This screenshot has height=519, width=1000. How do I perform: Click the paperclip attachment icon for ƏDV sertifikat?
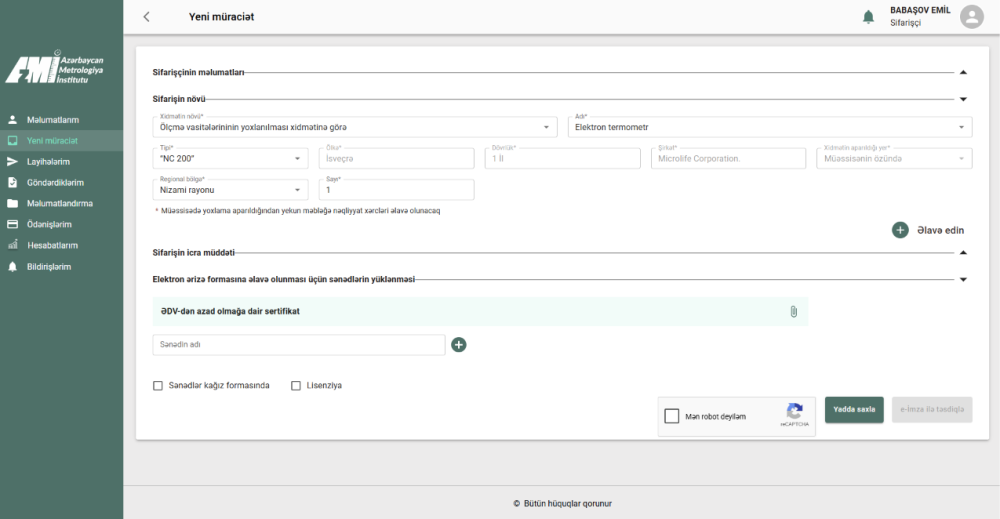[x=793, y=312]
